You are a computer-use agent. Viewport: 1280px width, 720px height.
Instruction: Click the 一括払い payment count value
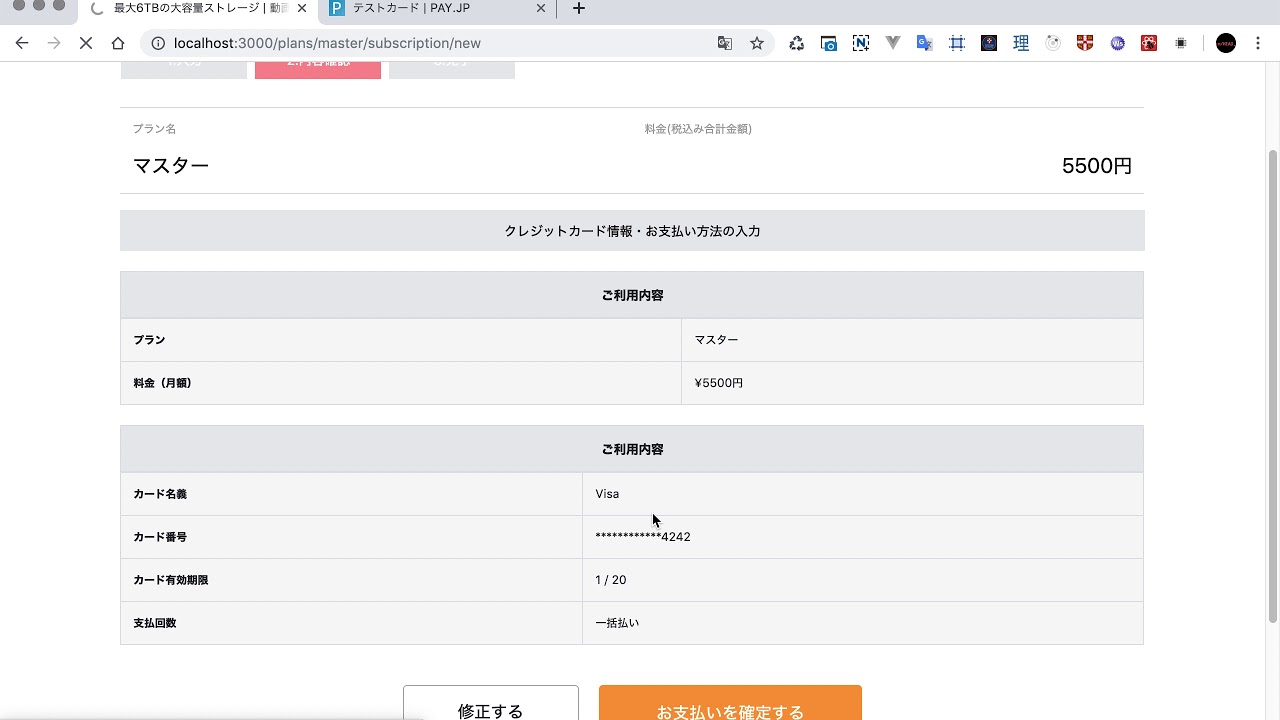(x=617, y=623)
